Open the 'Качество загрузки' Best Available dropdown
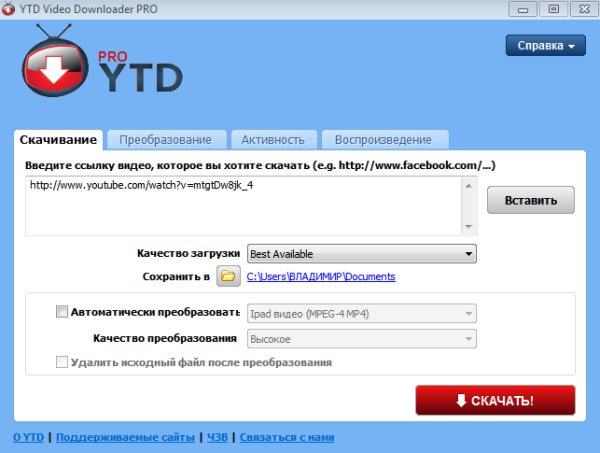The image size is (600, 453). (x=362, y=254)
